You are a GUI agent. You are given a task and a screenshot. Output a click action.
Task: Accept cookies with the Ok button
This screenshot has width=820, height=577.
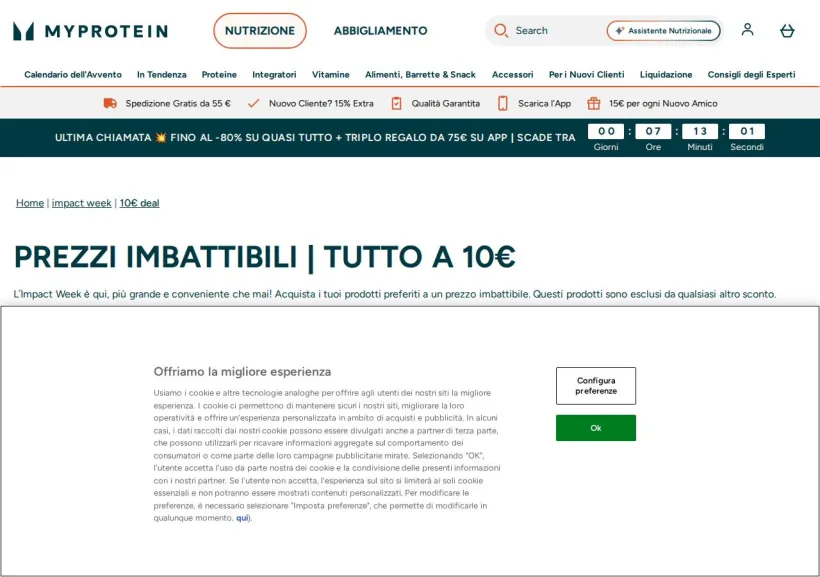[x=596, y=428]
